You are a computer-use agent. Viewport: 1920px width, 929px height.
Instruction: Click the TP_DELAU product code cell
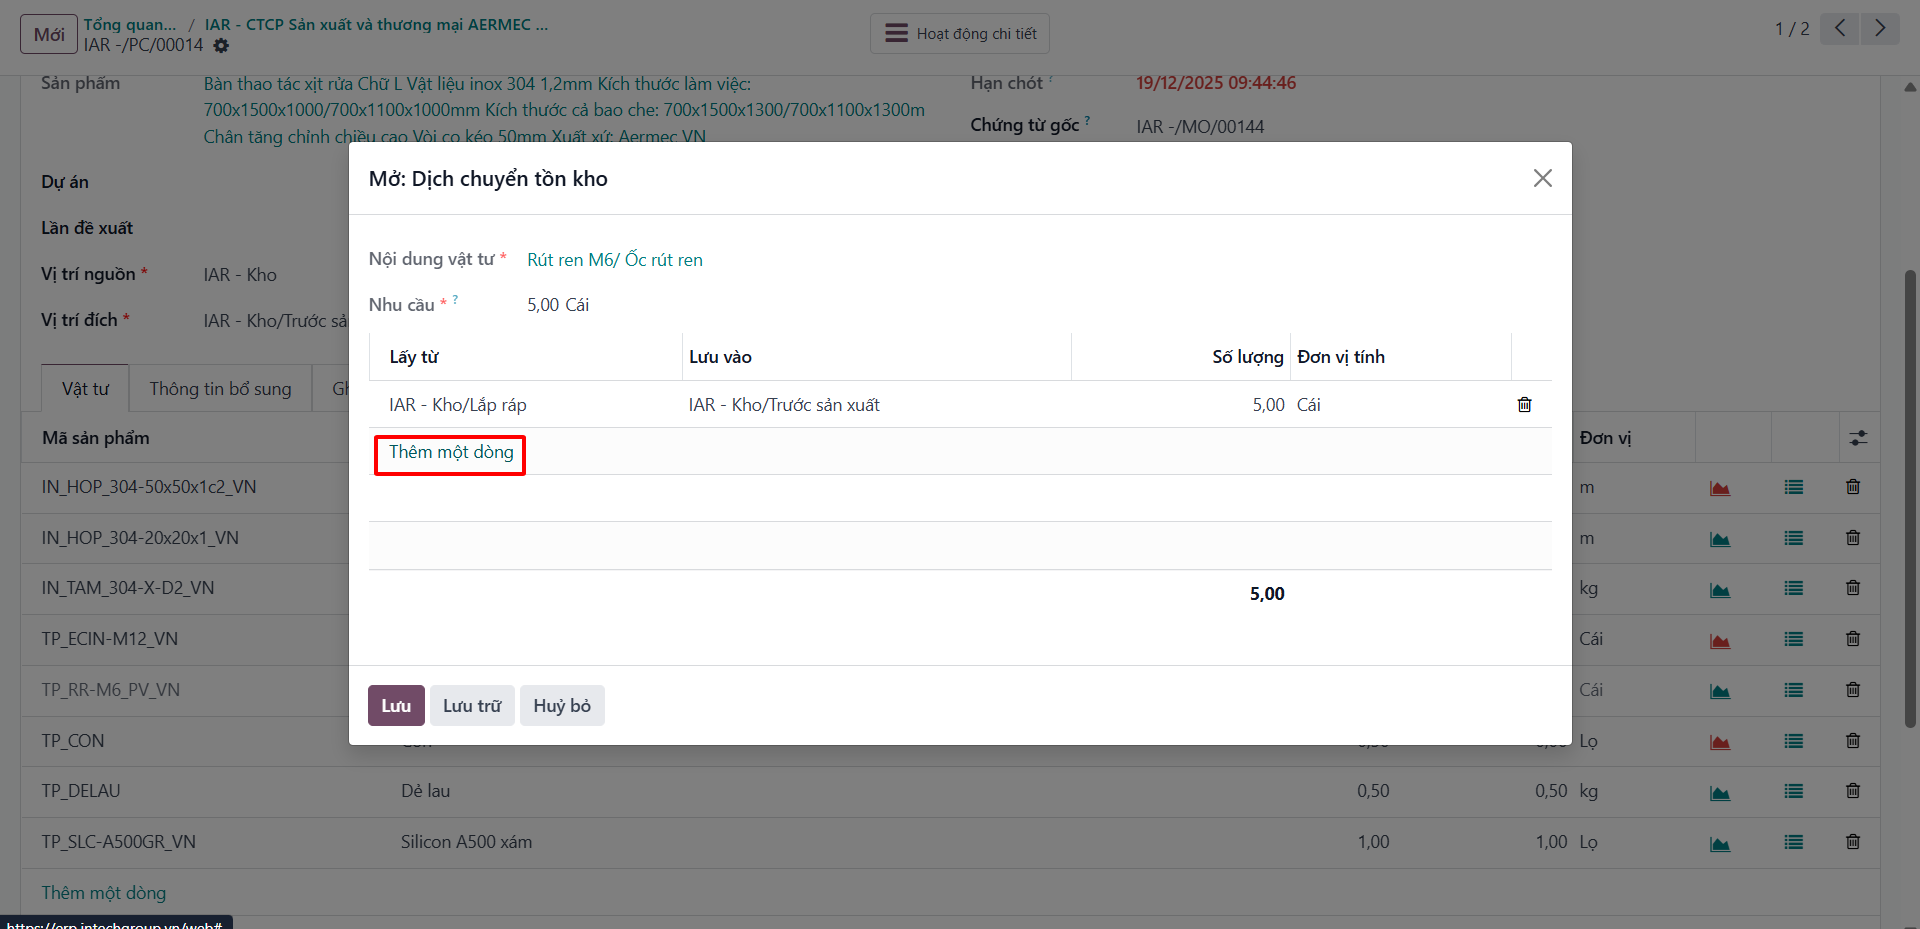tap(81, 791)
